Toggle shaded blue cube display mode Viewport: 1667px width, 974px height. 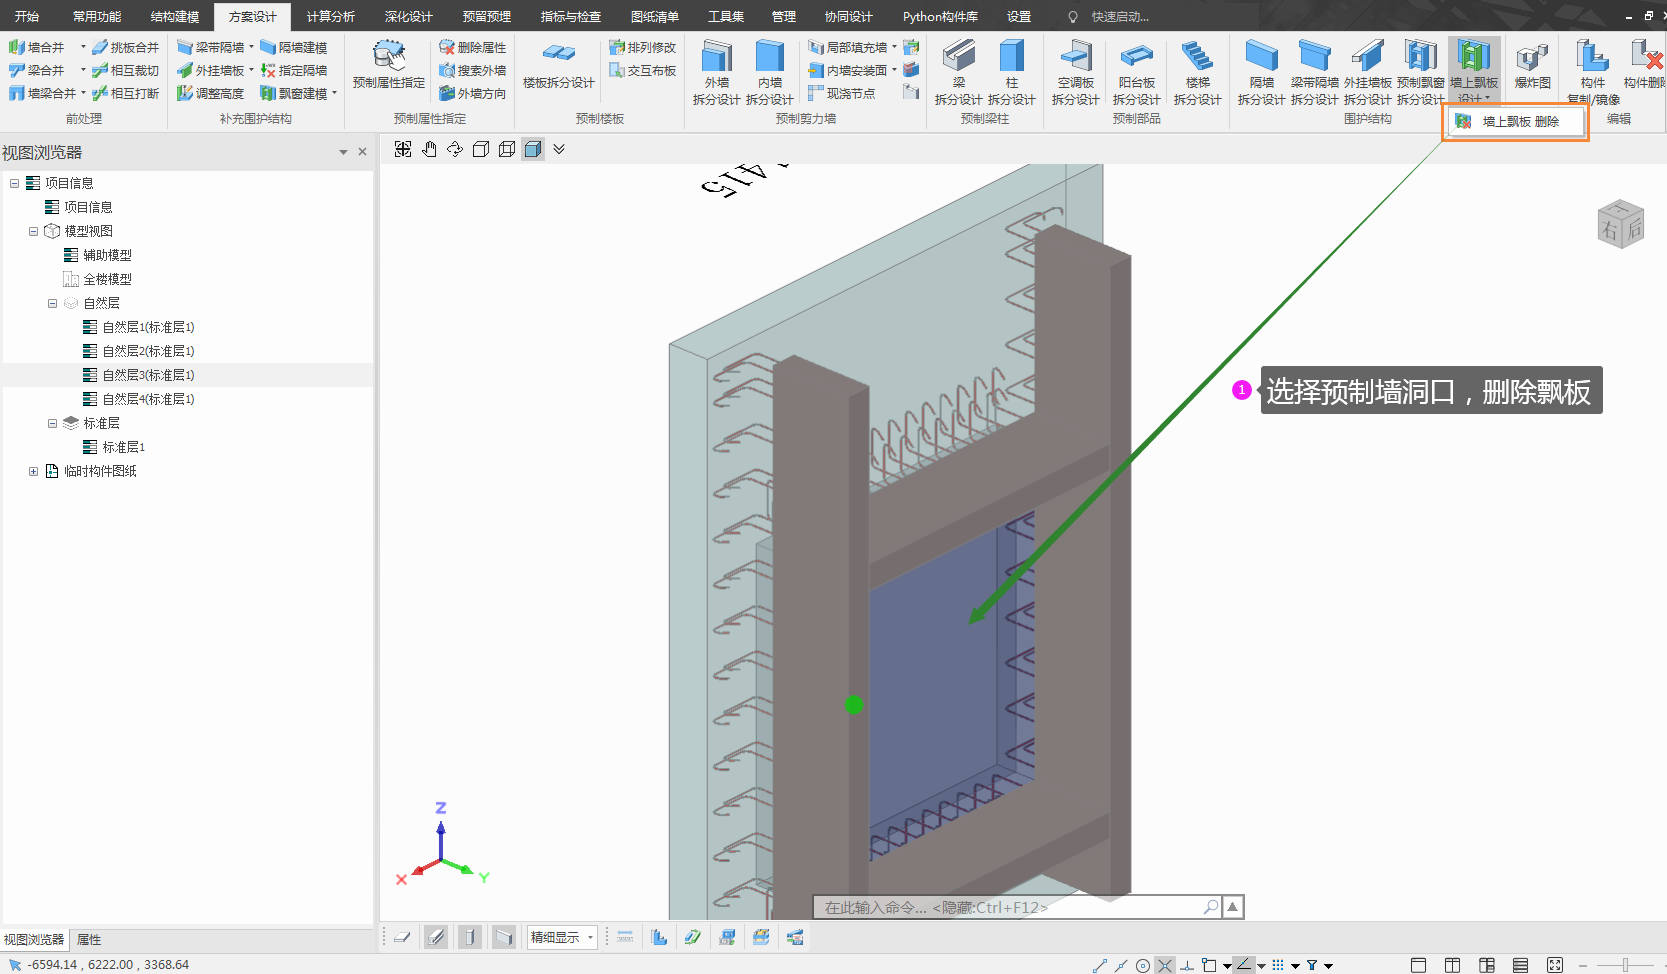[x=533, y=149]
